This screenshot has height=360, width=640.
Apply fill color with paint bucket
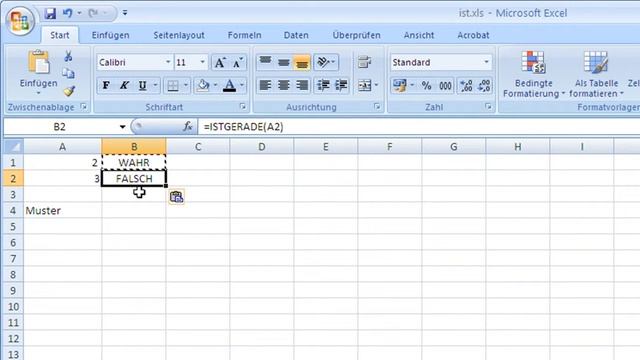coord(203,85)
